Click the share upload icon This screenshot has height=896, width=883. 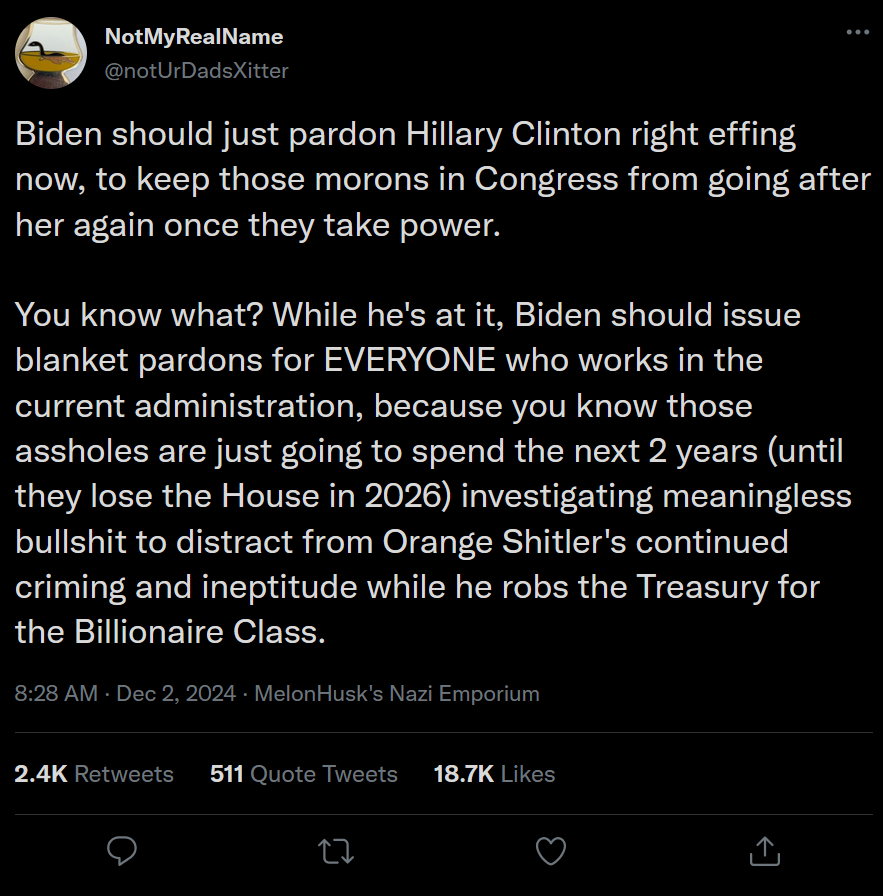pos(764,850)
